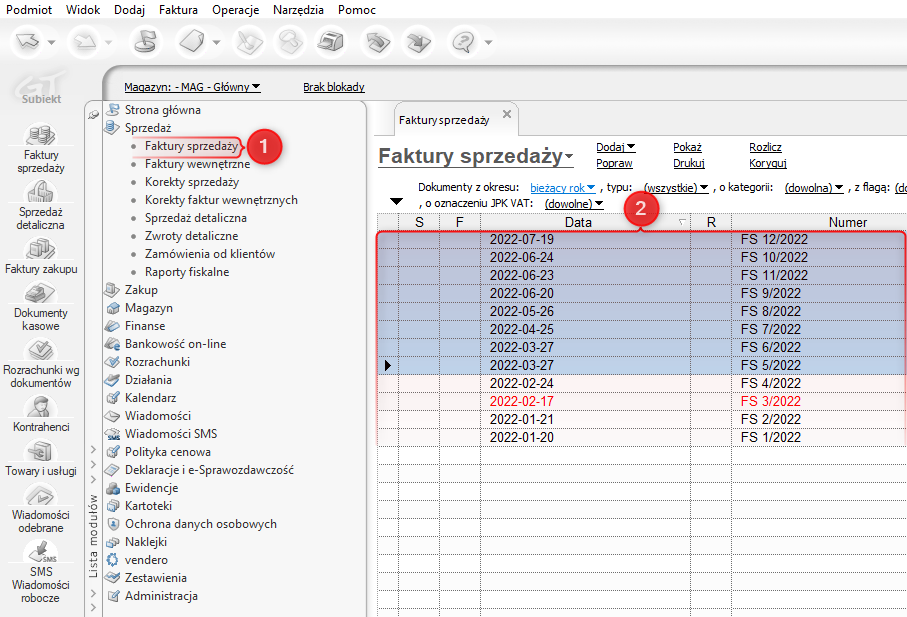The image size is (907, 617).
Task: Open the Faktura menu
Action: click(x=178, y=9)
